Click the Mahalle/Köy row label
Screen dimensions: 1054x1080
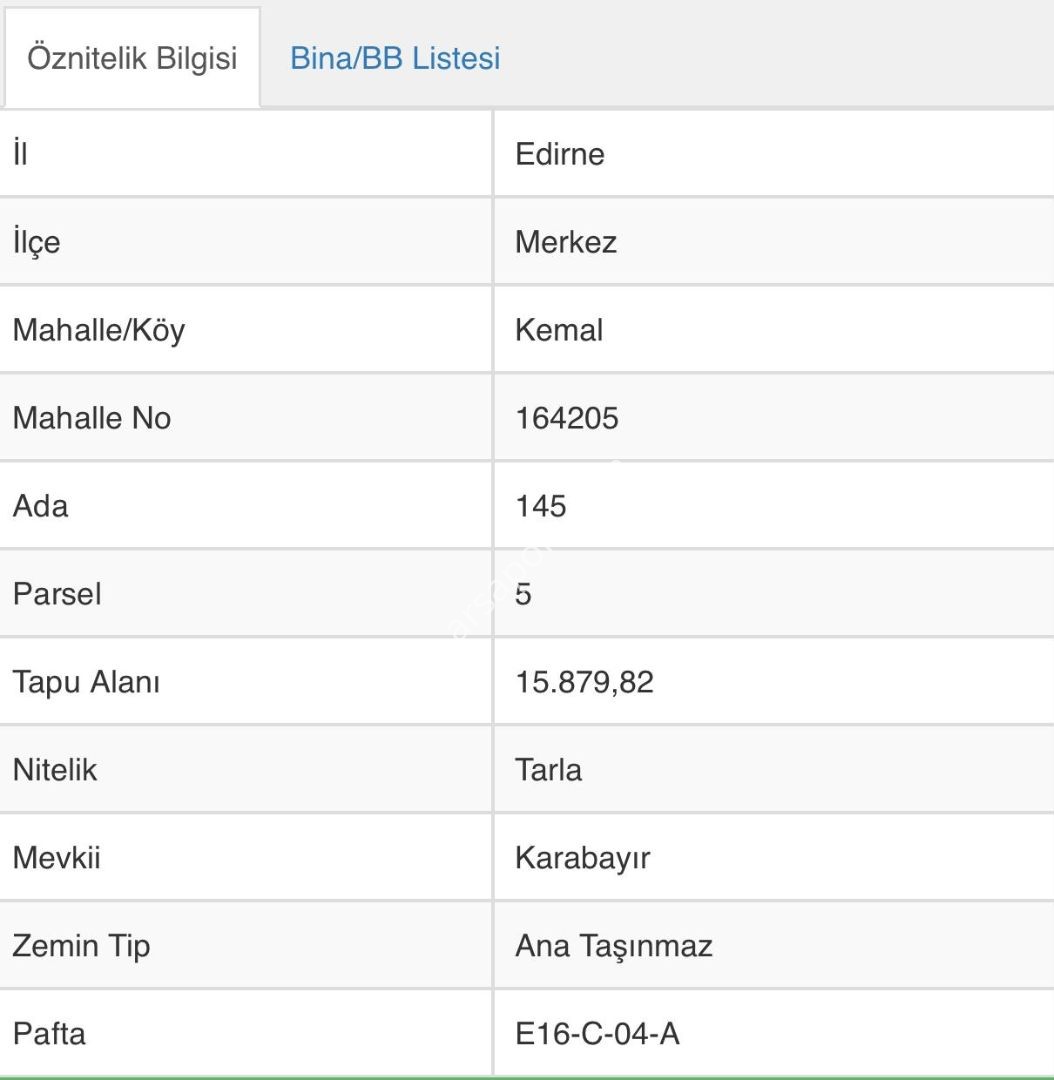tap(98, 330)
